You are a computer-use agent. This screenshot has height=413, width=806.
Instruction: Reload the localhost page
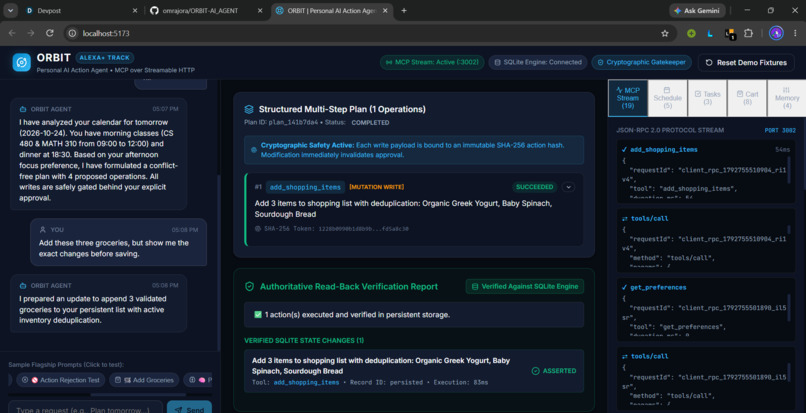click(50, 33)
